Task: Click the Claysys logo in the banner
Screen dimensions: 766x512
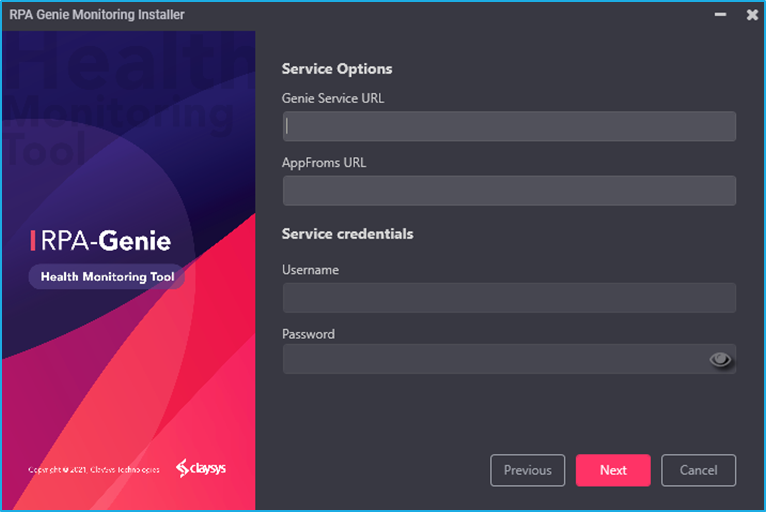Action: (x=201, y=468)
